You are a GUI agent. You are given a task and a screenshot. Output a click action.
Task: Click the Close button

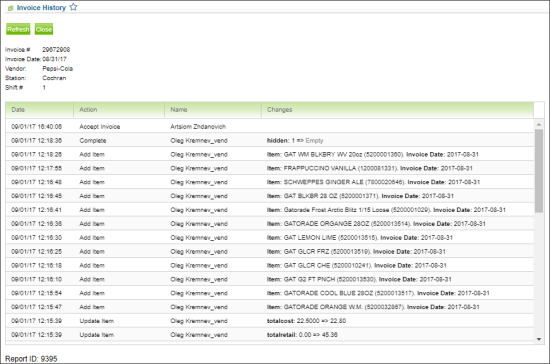point(44,29)
